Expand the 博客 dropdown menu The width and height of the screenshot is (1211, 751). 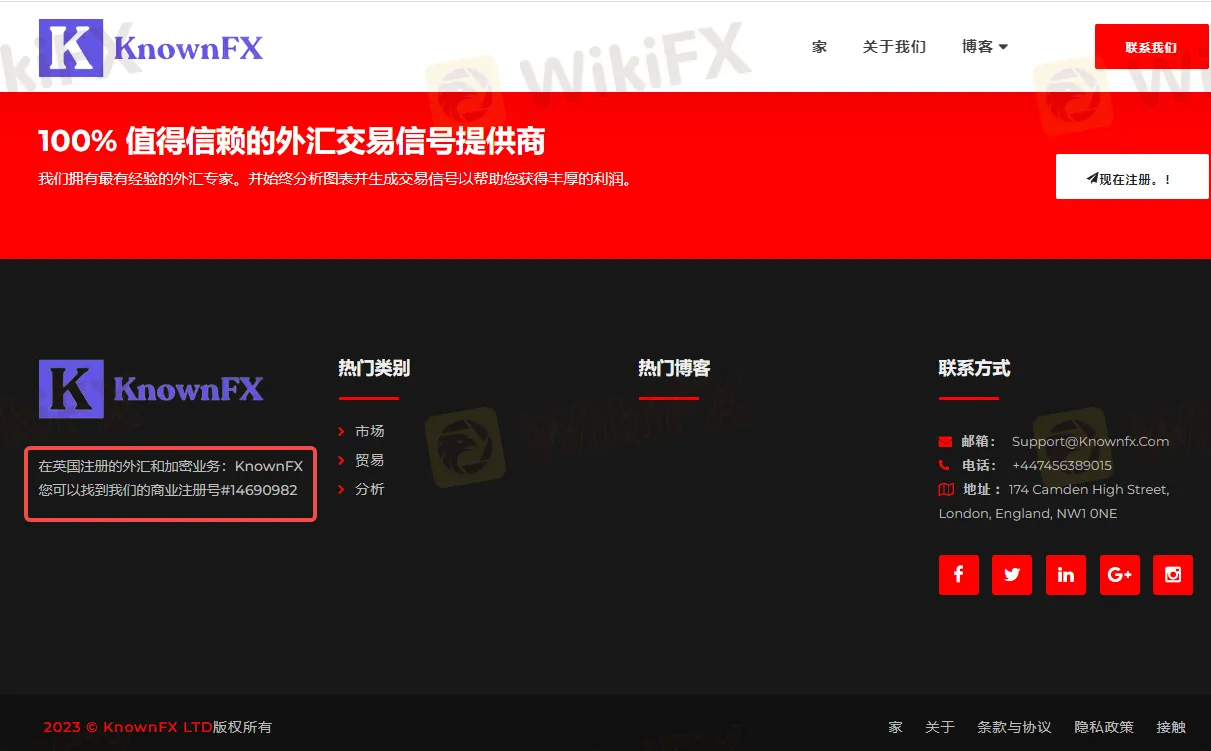(984, 46)
